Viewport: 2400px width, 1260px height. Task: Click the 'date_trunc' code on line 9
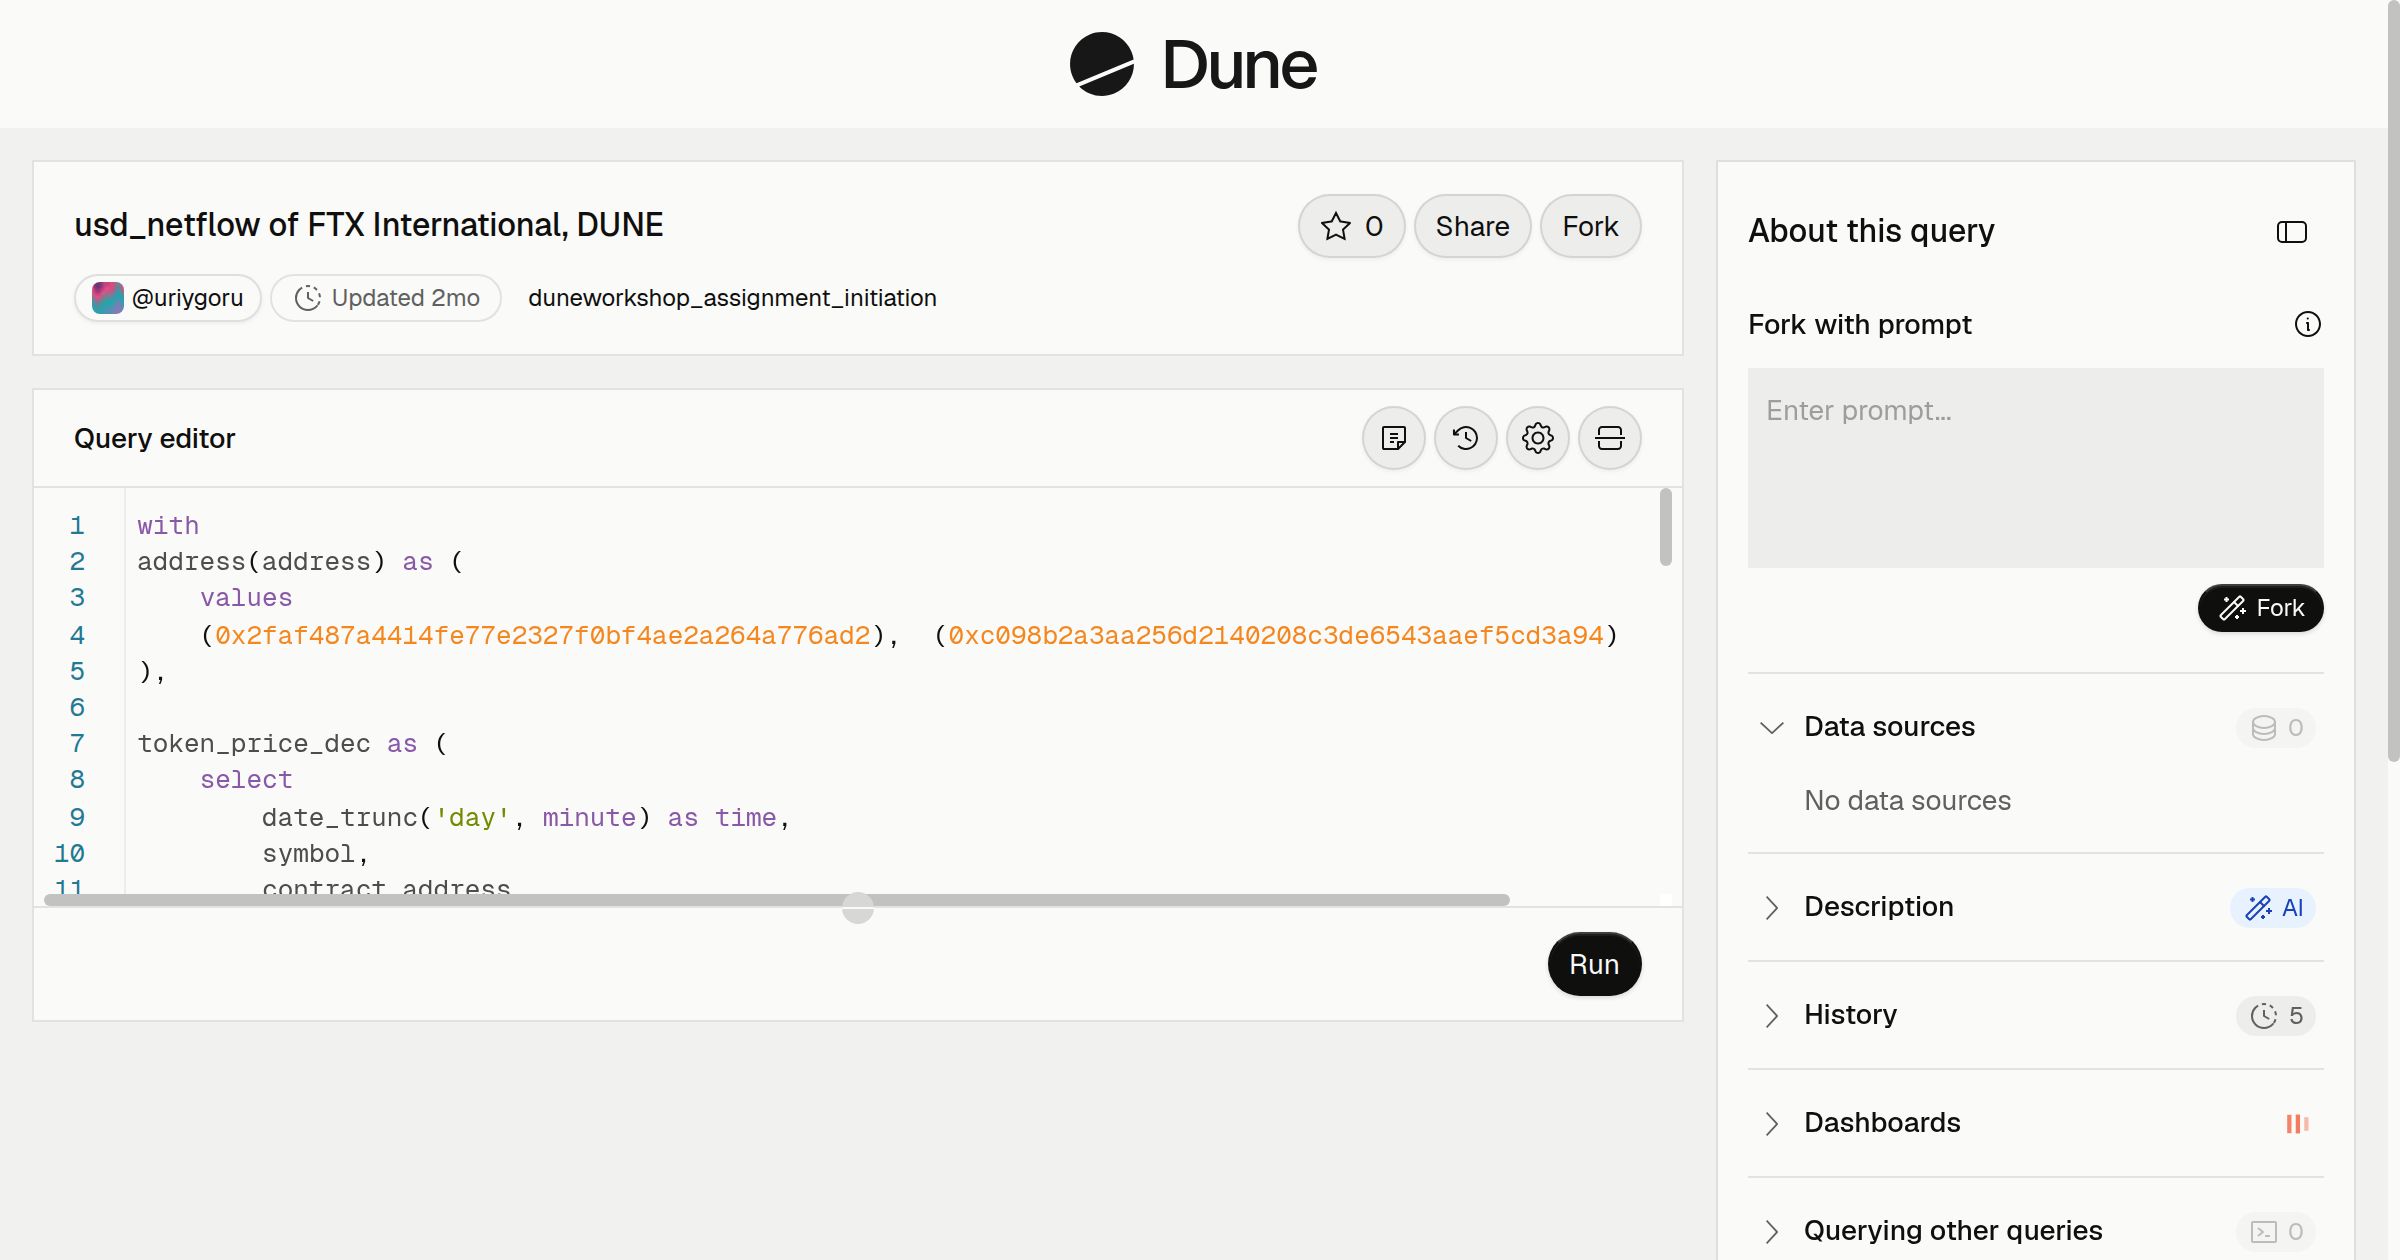coord(340,818)
